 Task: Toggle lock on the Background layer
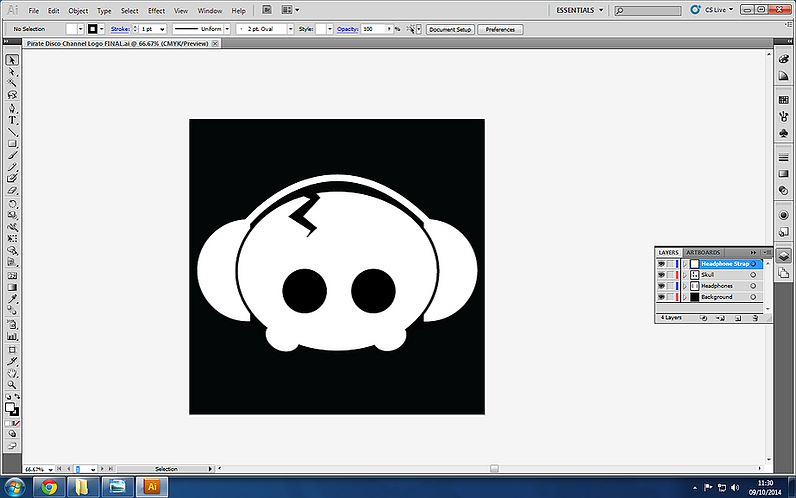(x=670, y=297)
